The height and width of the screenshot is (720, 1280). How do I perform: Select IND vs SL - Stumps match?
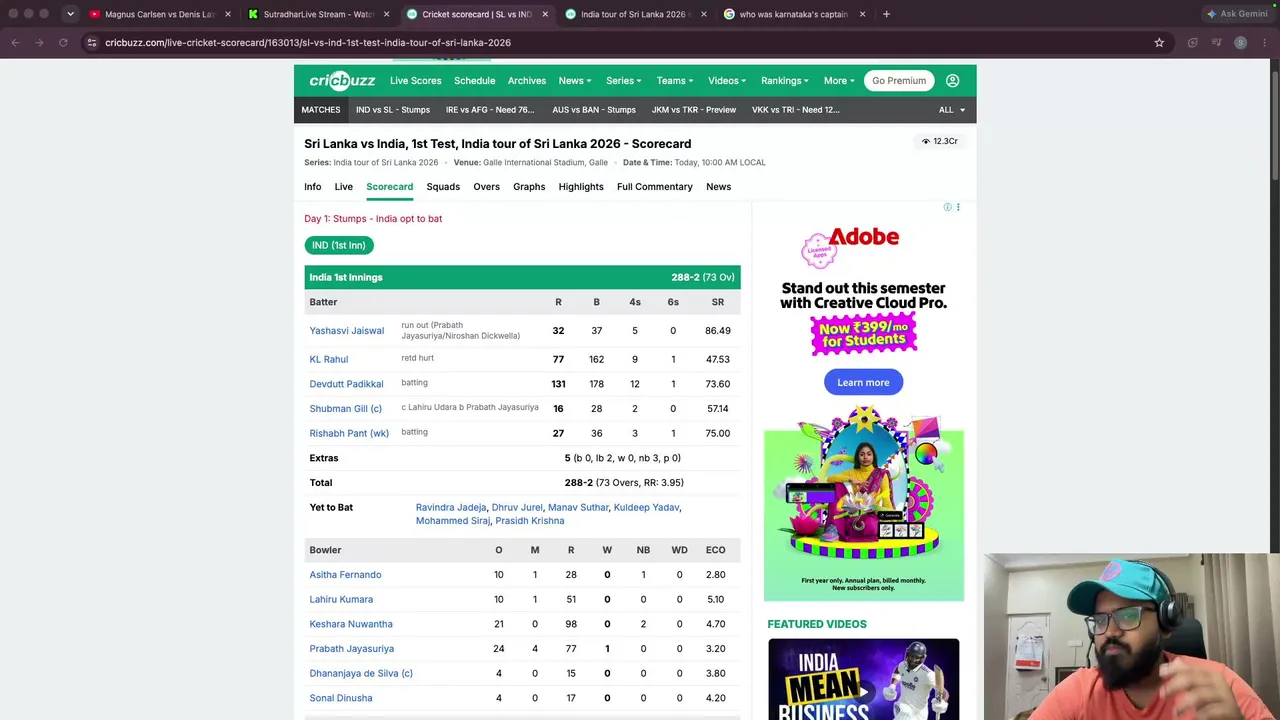pos(393,110)
